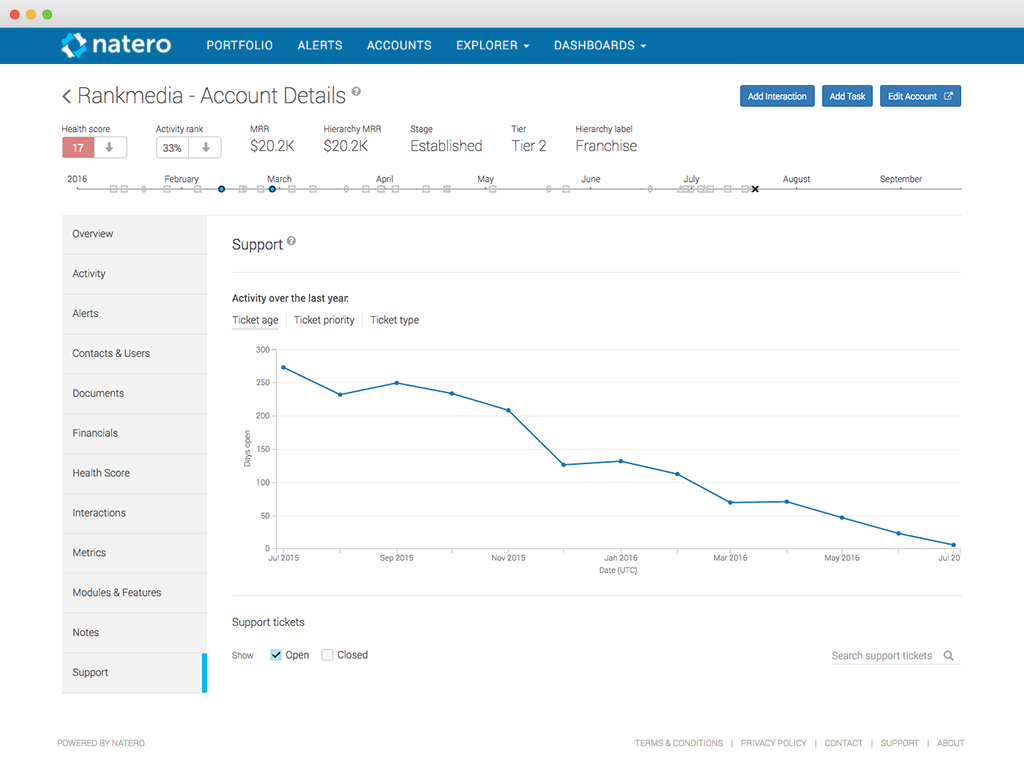Viewport: 1024px width, 768px height.
Task: Click the Search support tickets field
Action: click(x=883, y=656)
